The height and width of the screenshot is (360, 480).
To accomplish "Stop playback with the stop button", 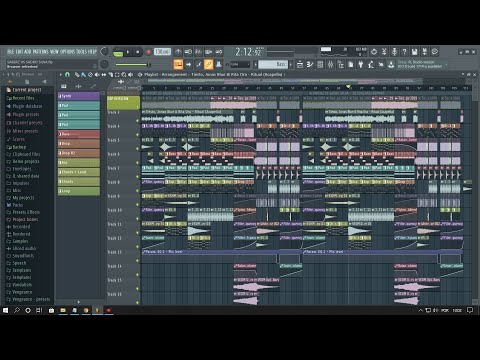I will [x=137, y=52].
